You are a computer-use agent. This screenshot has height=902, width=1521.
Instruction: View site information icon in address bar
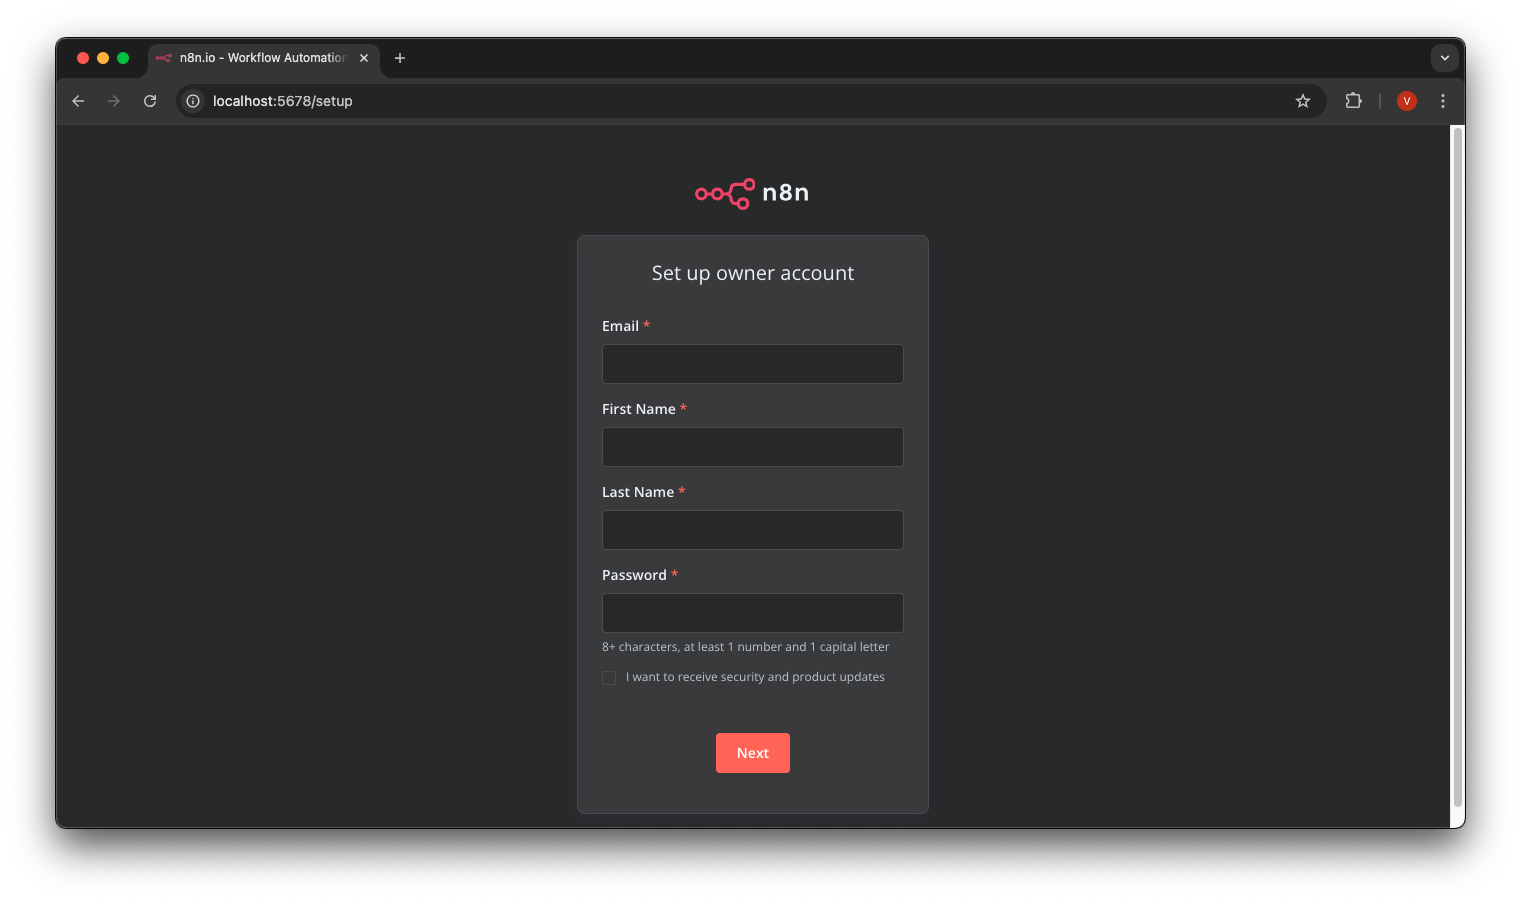193,101
